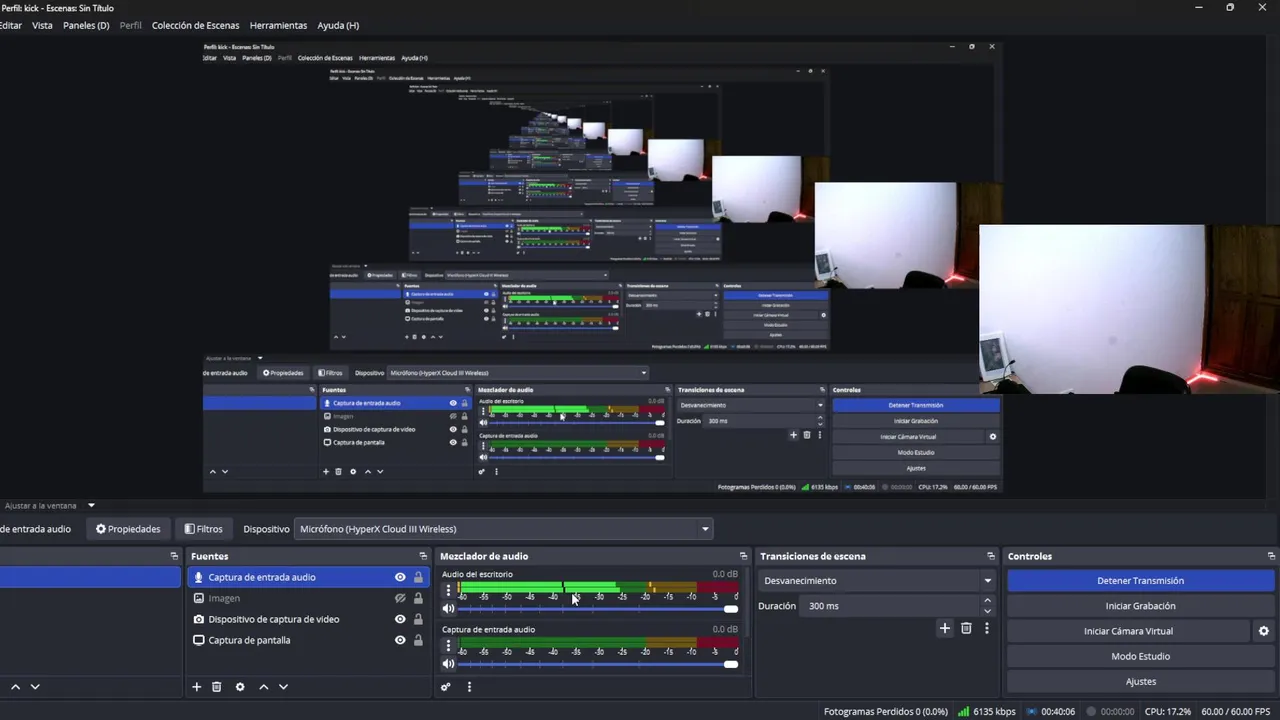Show the Imagen source

coord(400,598)
